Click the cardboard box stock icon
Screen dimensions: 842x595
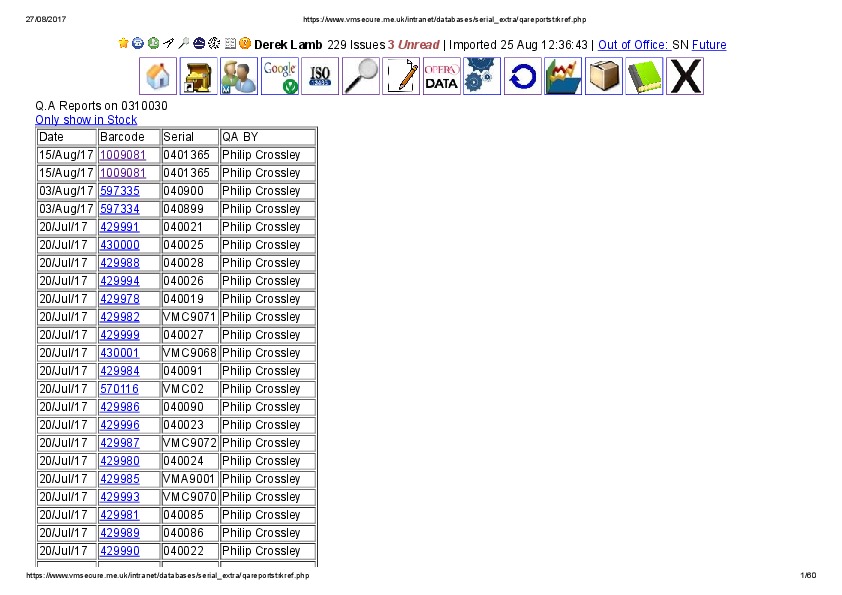pos(603,77)
